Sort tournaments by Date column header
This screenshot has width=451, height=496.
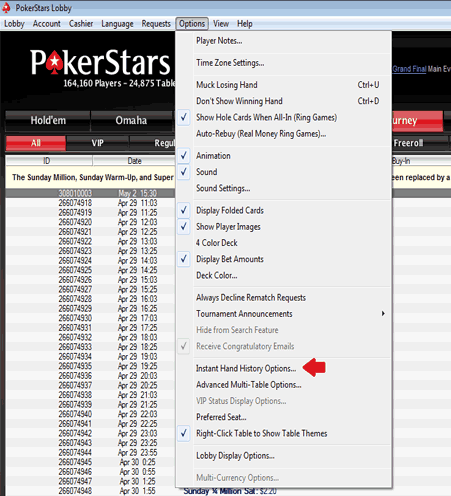[134, 161]
